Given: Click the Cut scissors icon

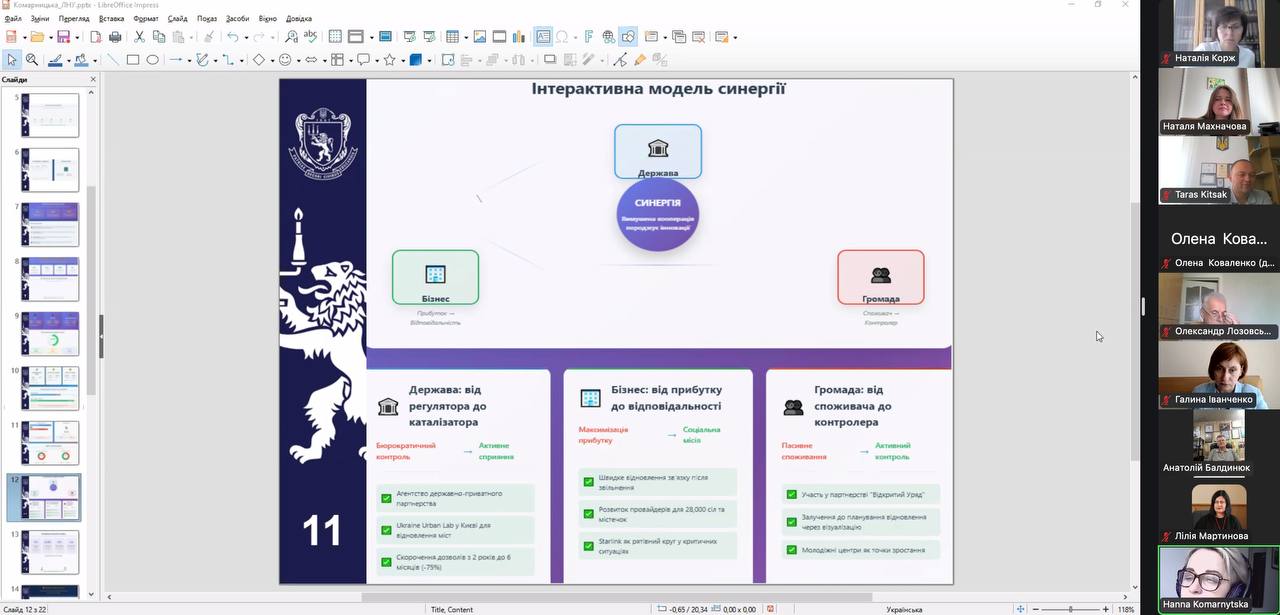Looking at the screenshot, I should [x=140, y=37].
